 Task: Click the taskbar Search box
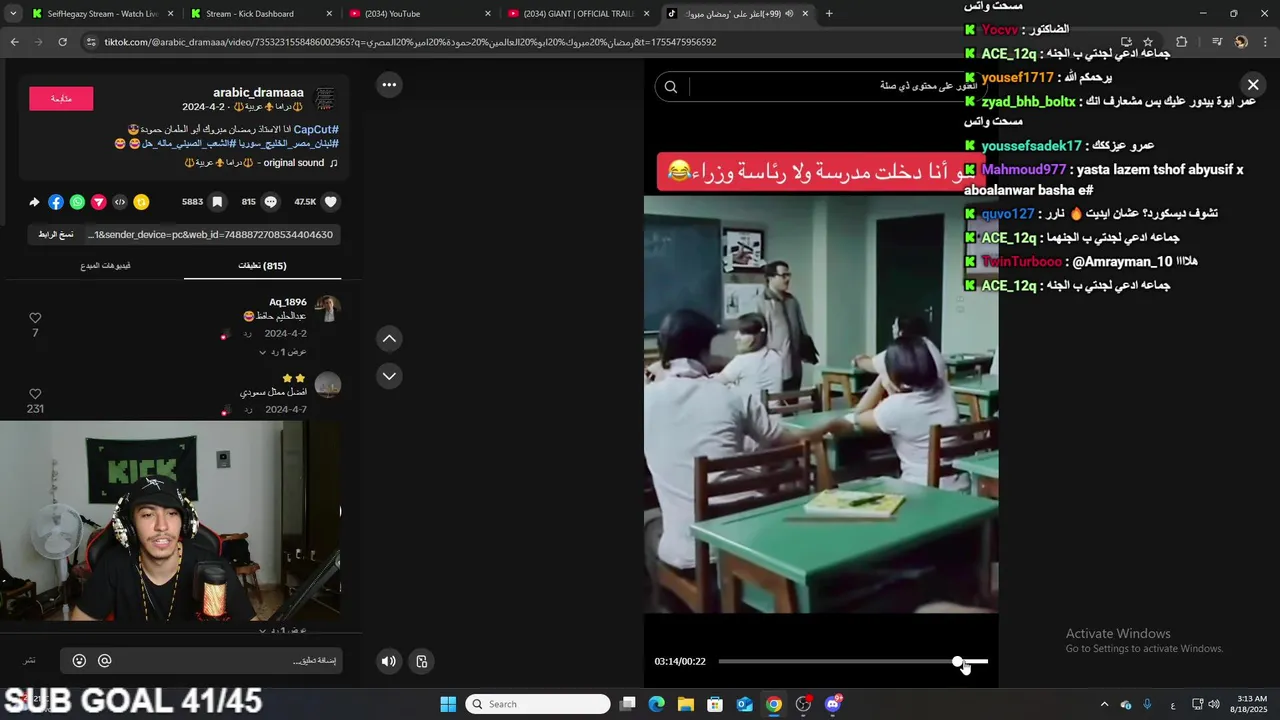click(538, 704)
